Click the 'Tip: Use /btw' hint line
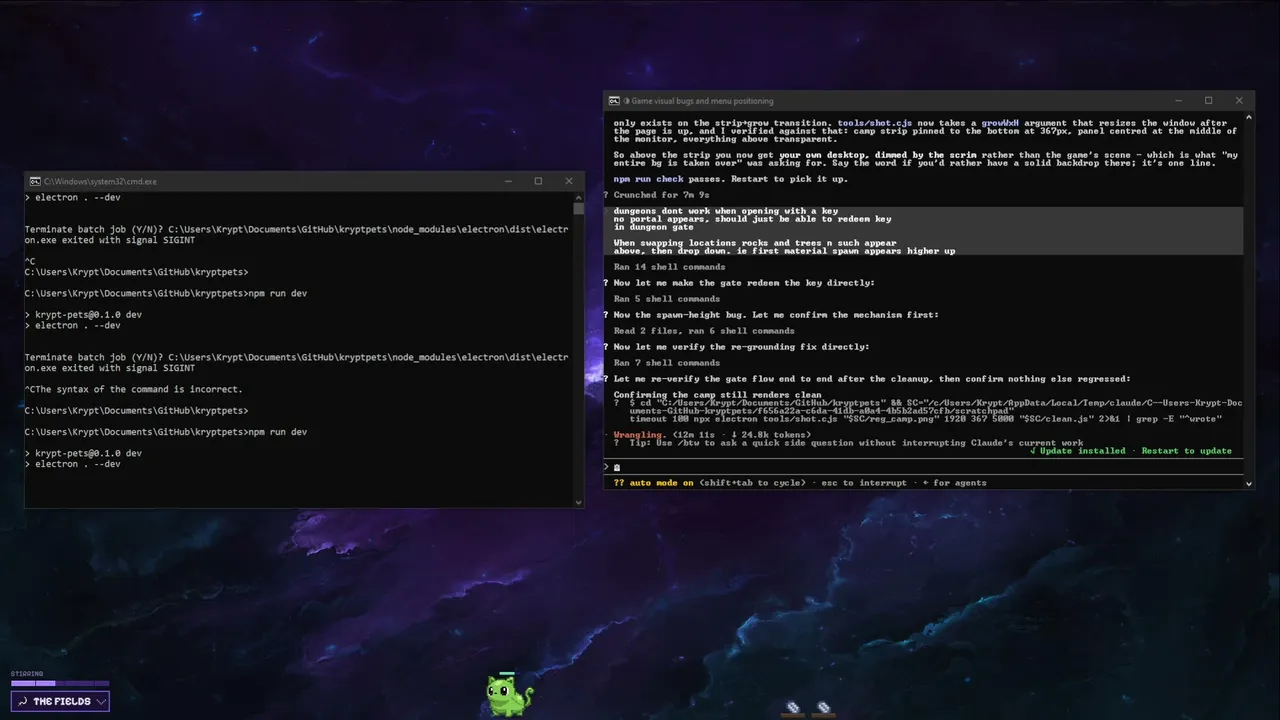 tap(848, 443)
